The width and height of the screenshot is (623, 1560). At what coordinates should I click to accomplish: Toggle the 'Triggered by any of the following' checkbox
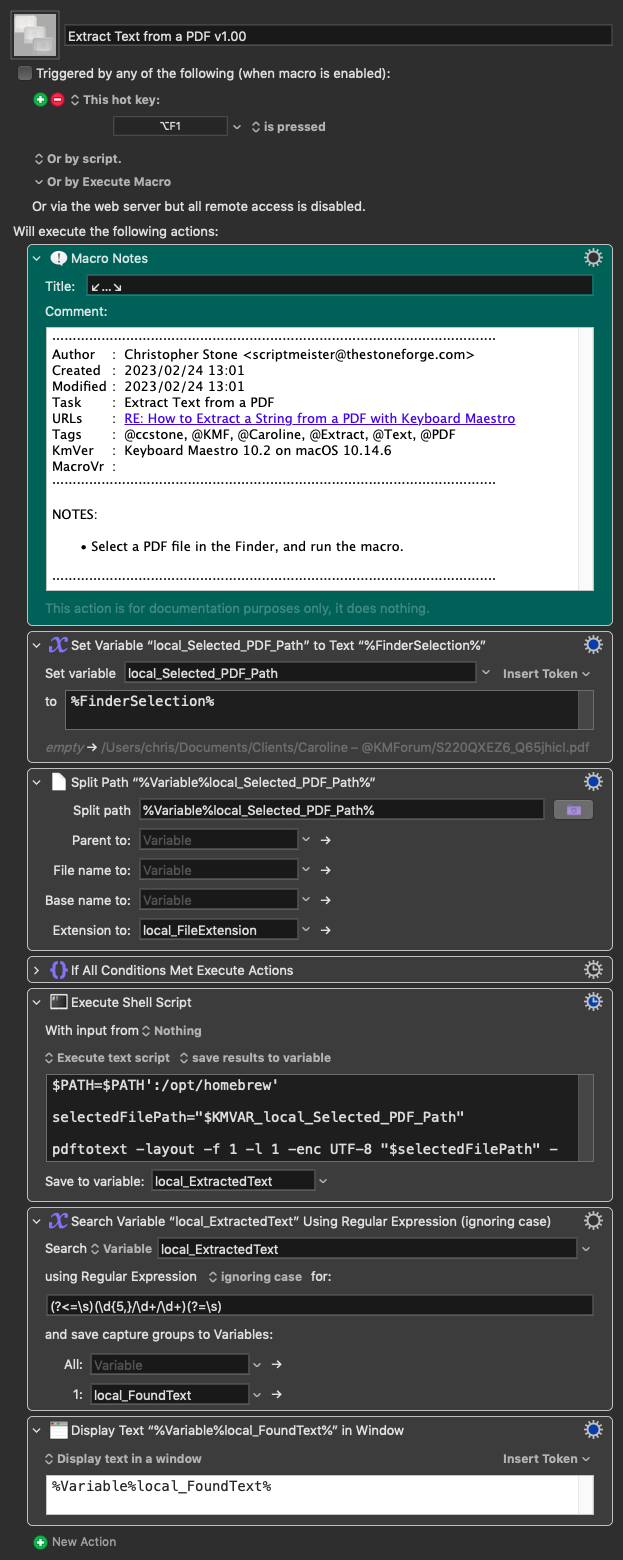(x=25, y=73)
